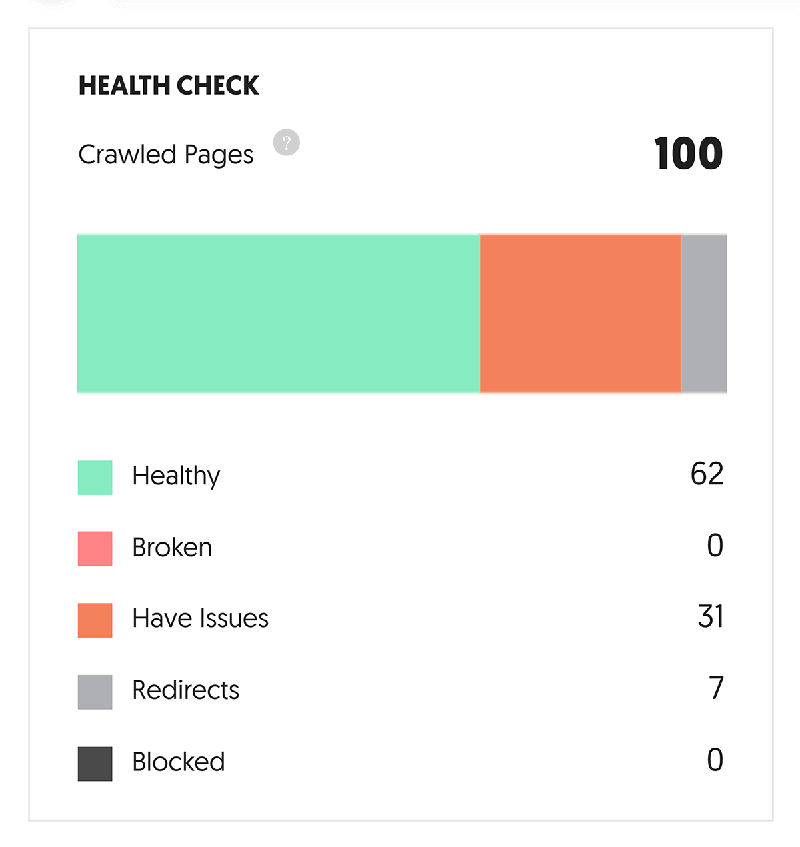
Task: Select the Redirects label
Action: 186,691
